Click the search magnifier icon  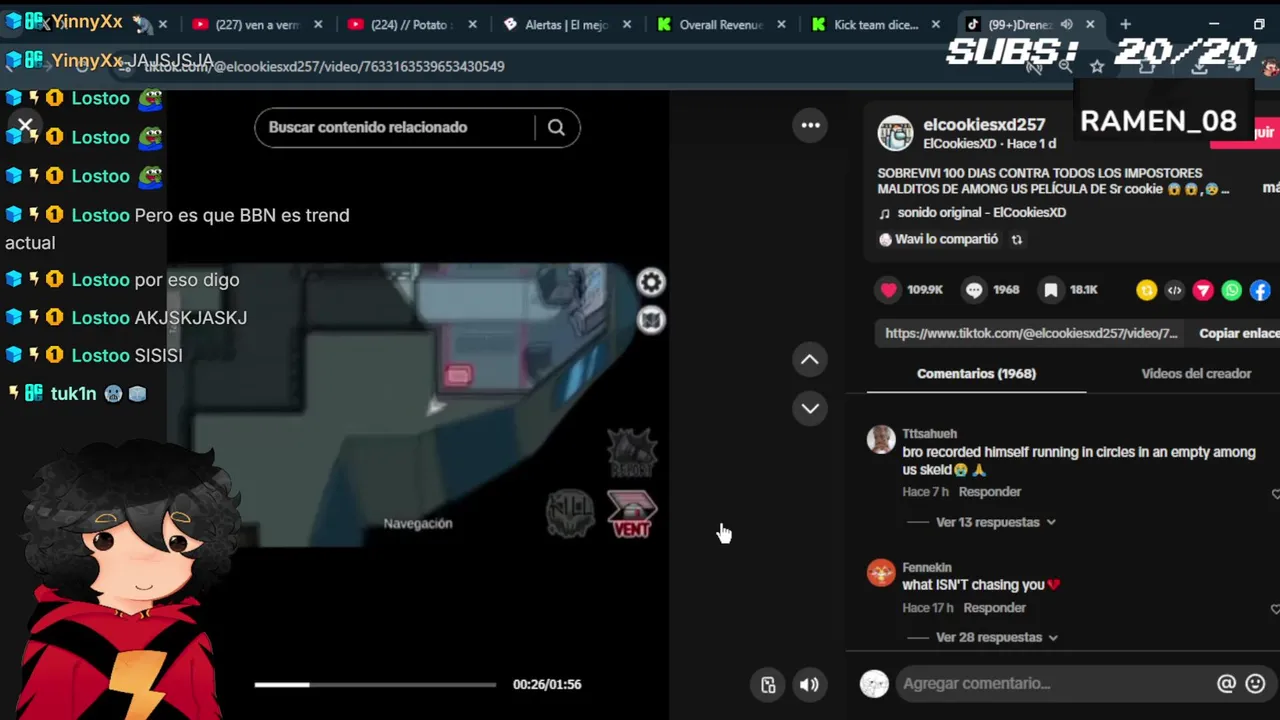click(556, 127)
